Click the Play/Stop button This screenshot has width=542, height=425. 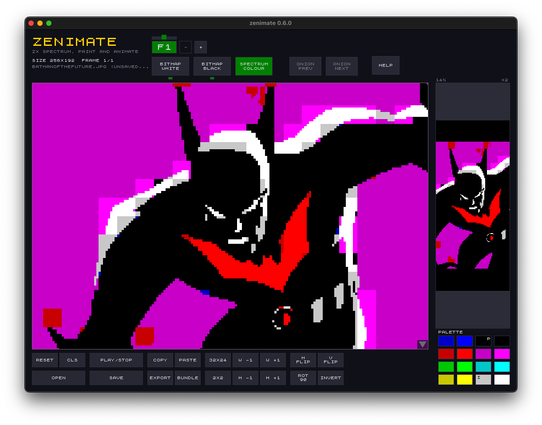(x=116, y=360)
